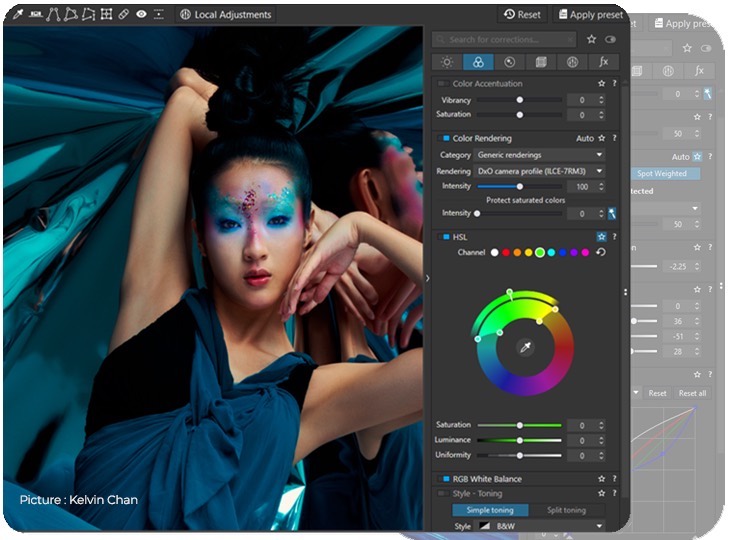Image resolution: width=733 pixels, height=540 pixels.
Task: Open Local Adjustments
Action: point(225,15)
